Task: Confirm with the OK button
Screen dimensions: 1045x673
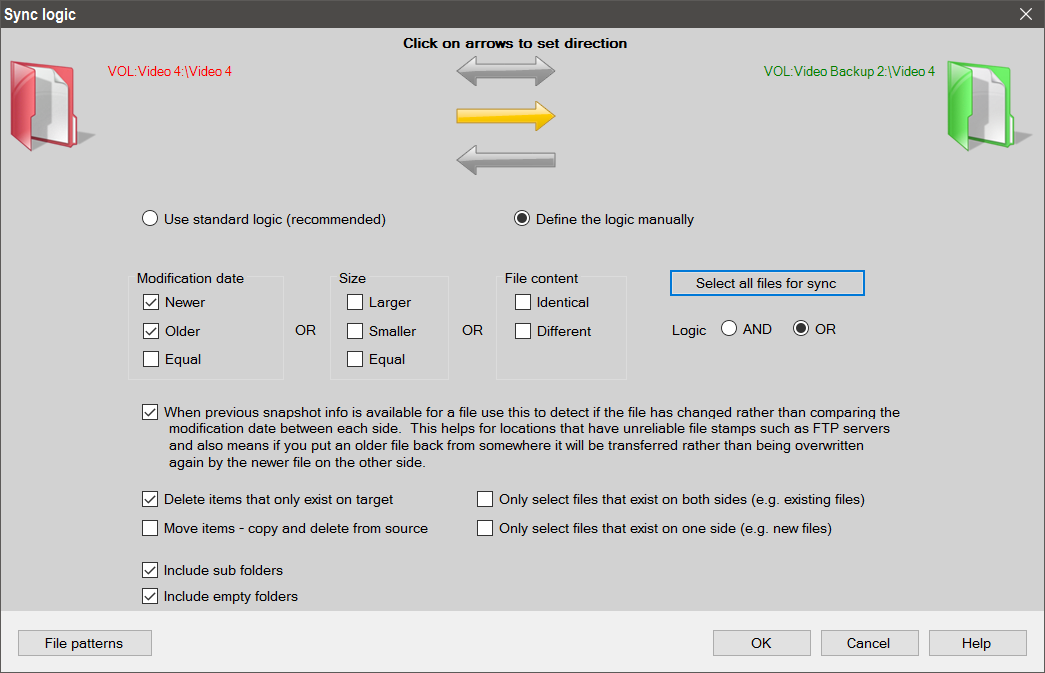Action: coord(761,643)
